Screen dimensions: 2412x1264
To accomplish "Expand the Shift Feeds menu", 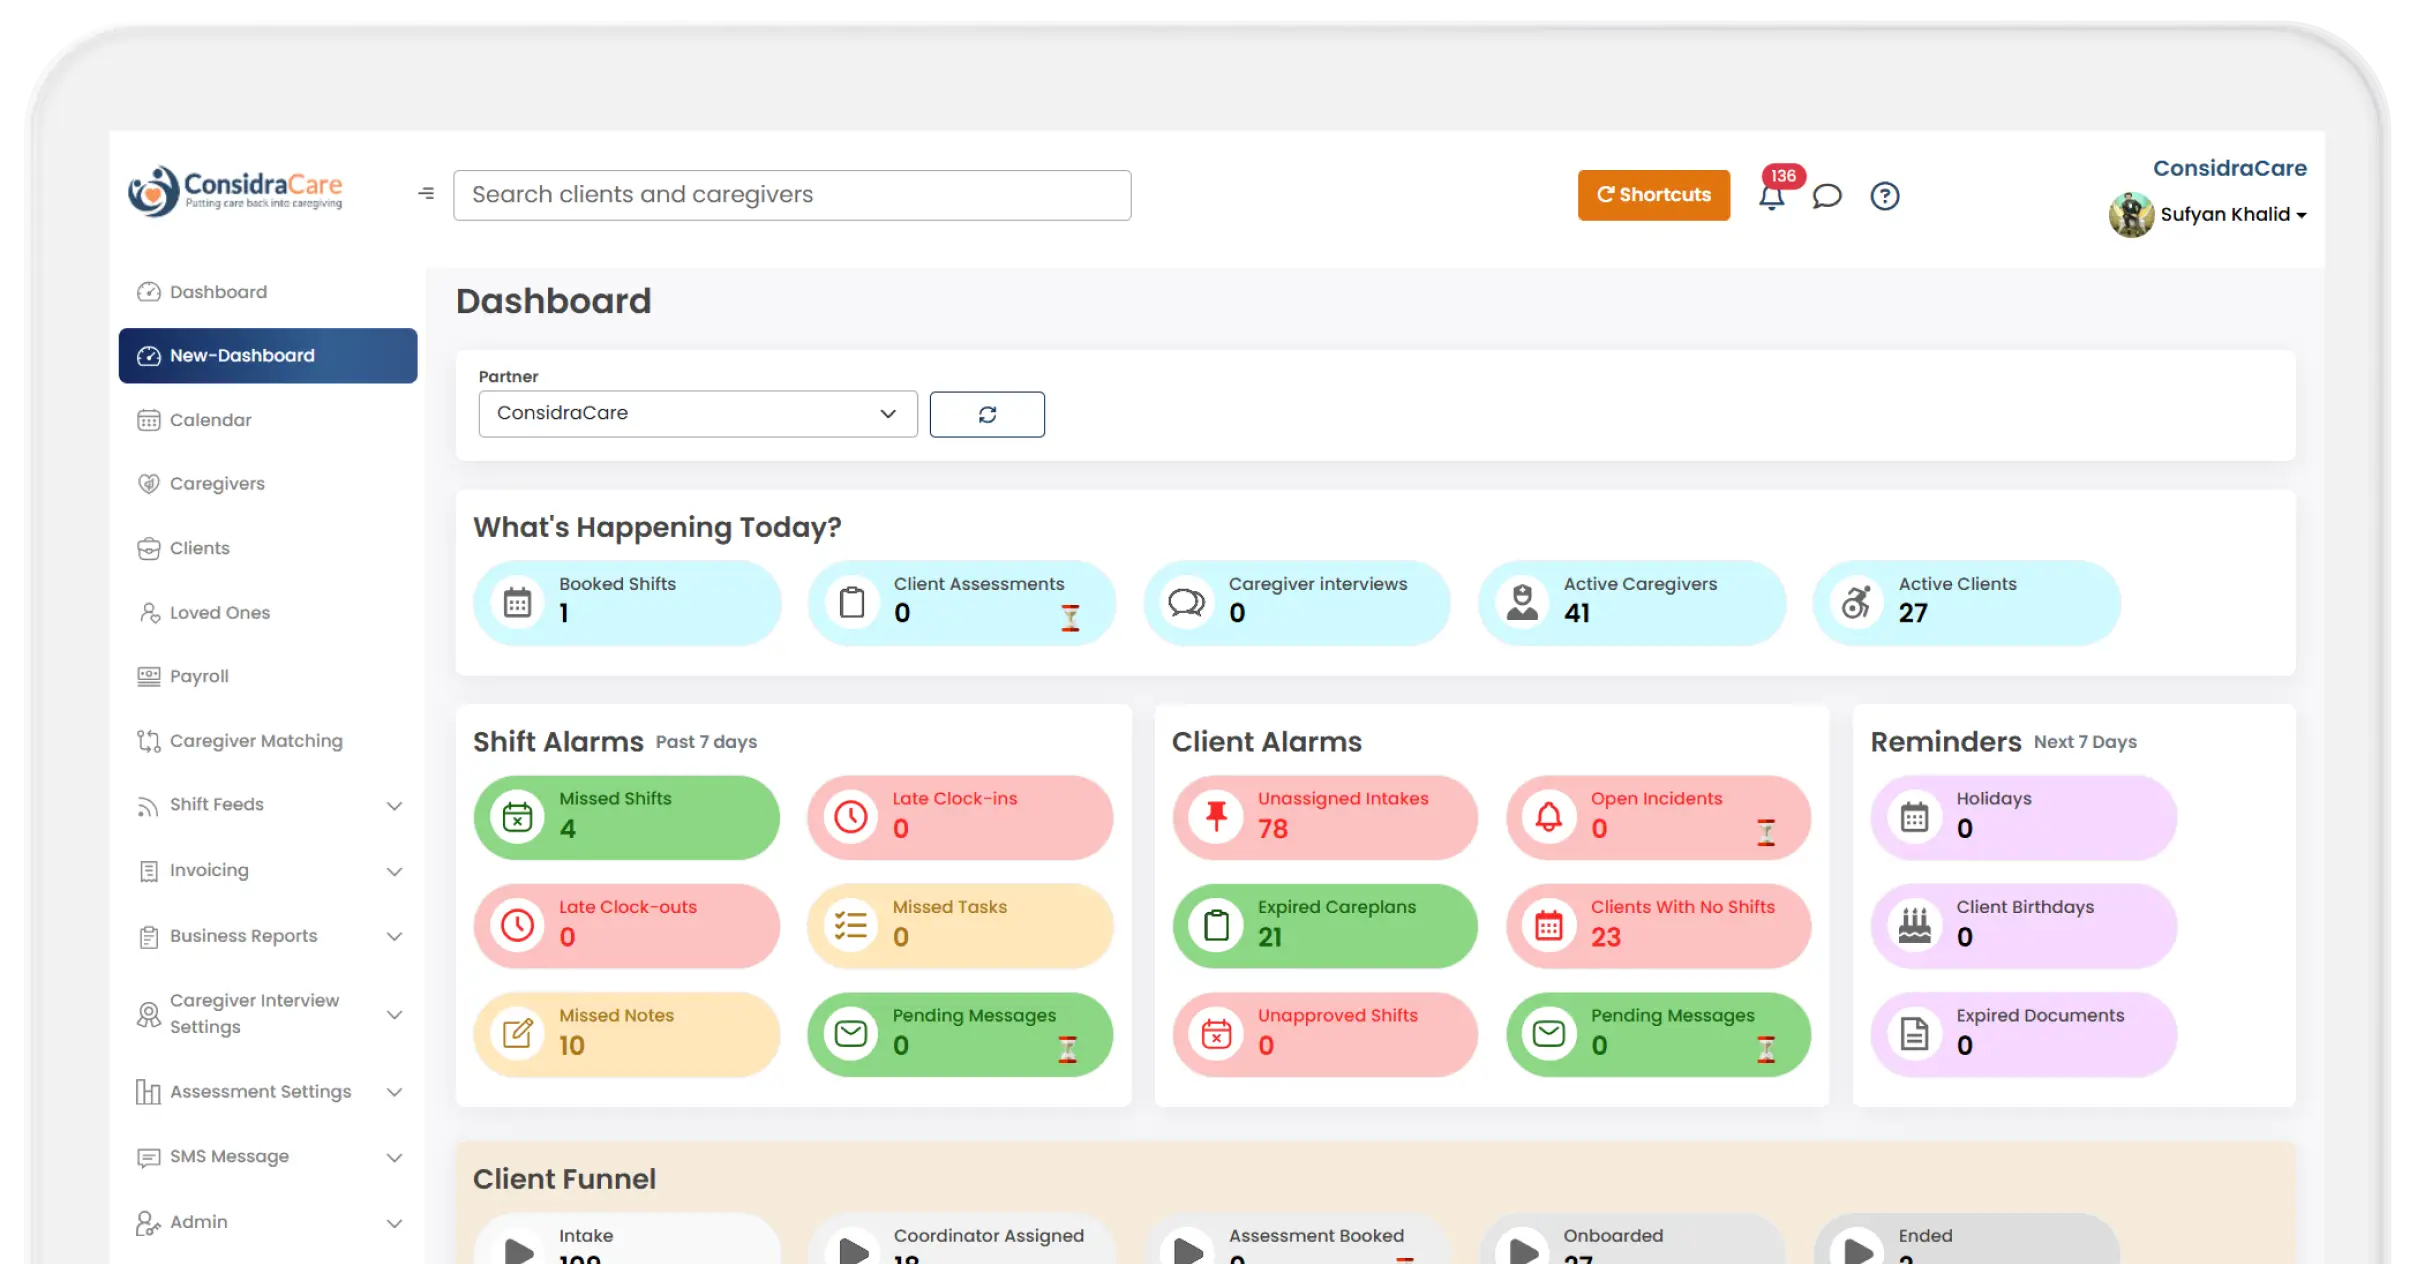I will coord(394,805).
